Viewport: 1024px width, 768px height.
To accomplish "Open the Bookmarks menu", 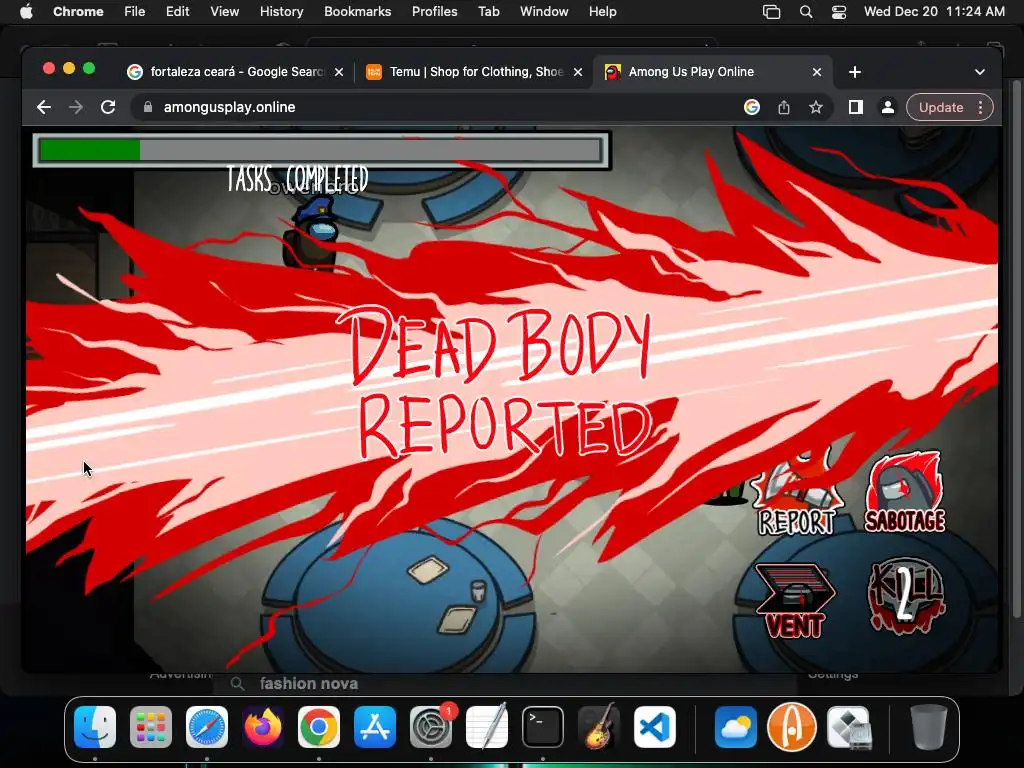I will (357, 11).
